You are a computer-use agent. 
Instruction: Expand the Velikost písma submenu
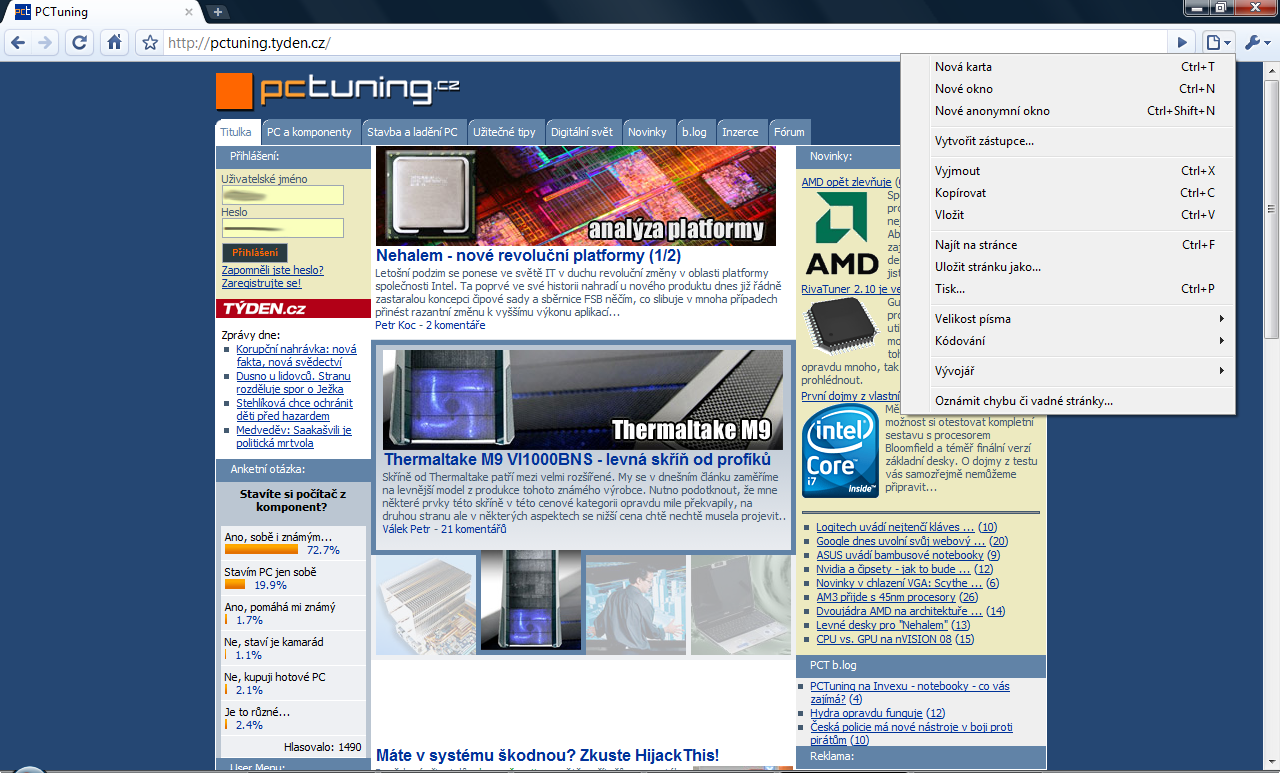[x=1068, y=319]
